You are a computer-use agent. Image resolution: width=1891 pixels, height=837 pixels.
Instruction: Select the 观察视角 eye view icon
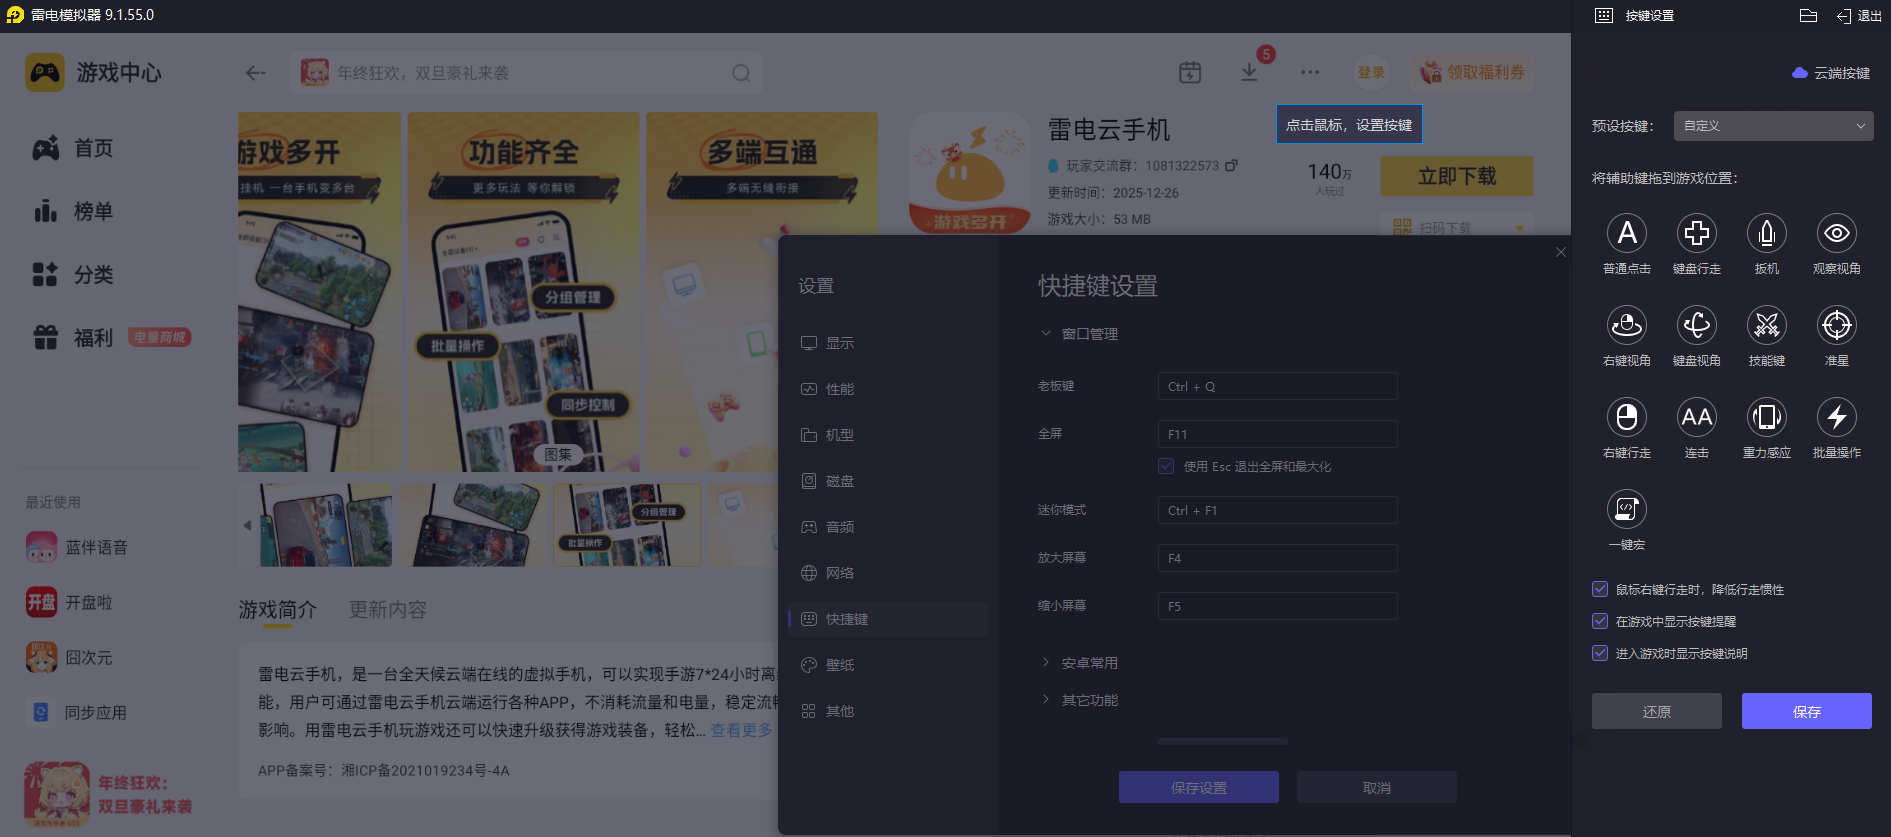coord(1837,233)
